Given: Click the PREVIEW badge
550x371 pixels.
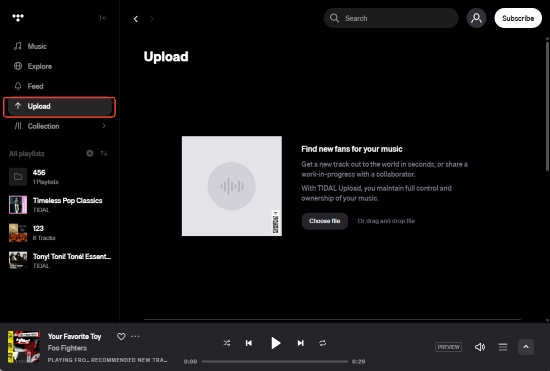Looking at the screenshot, I should pyautogui.click(x=448, y=347).
